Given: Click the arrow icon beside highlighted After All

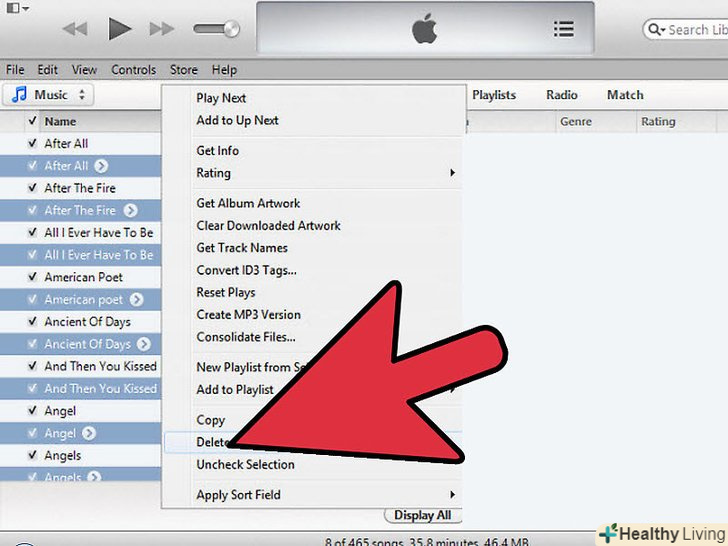Looking at the screenshot, I should click(101, 166).
